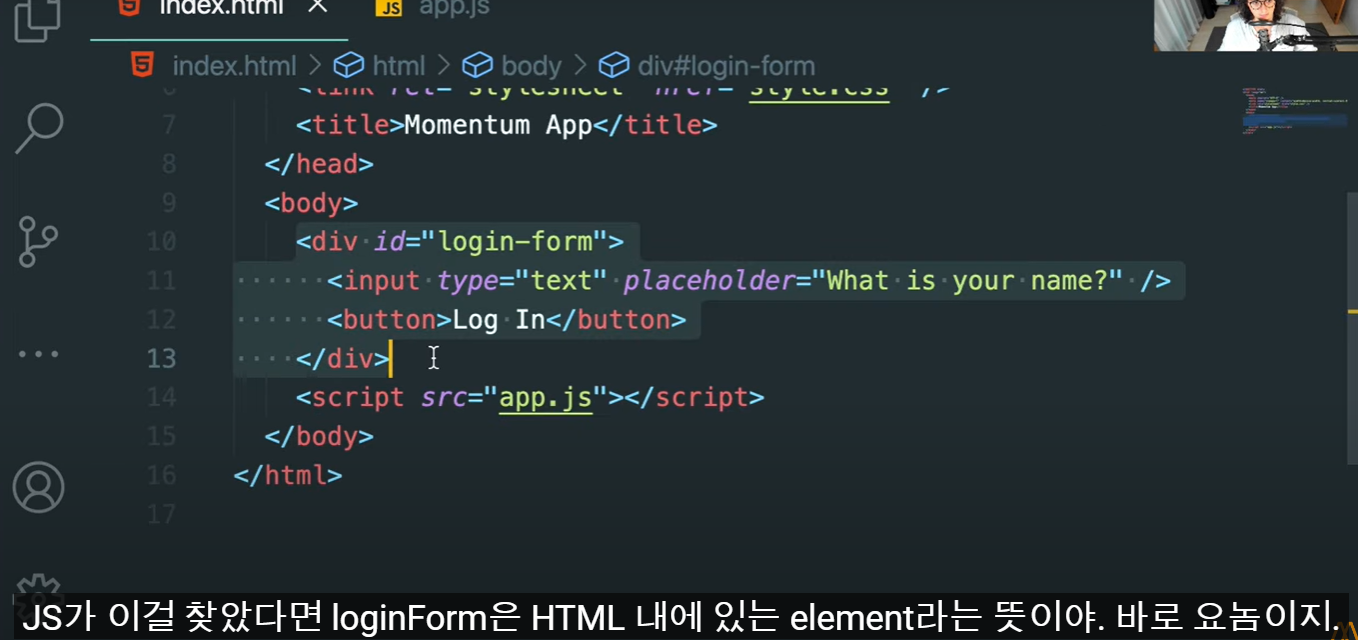Image resolution: width=1358 pixels, height=640 pixels.
Task: Follow the app.js link in script tag
Action: pos(546,397)
